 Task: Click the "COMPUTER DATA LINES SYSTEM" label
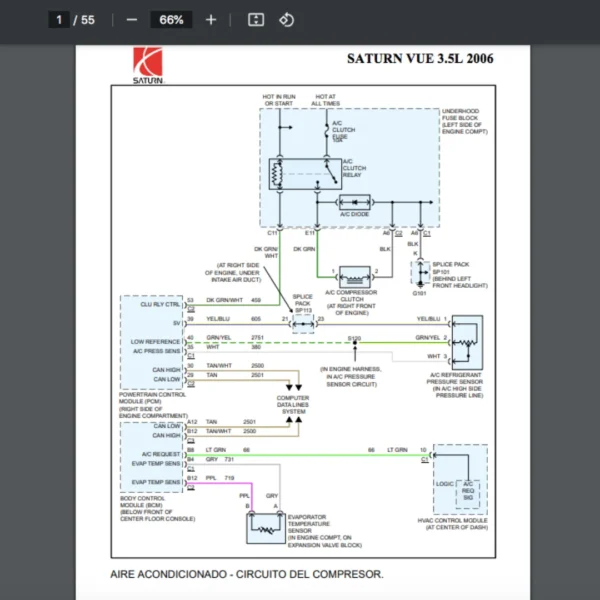pos(293,404)
